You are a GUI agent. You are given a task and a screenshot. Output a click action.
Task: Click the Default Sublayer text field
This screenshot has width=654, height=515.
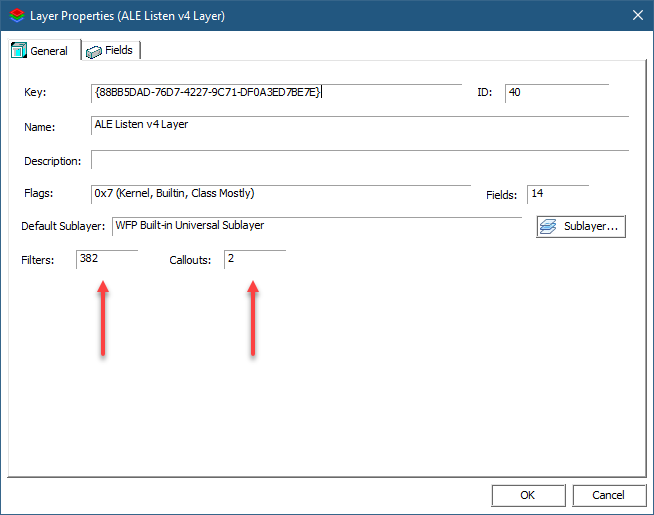click(316, 226)
